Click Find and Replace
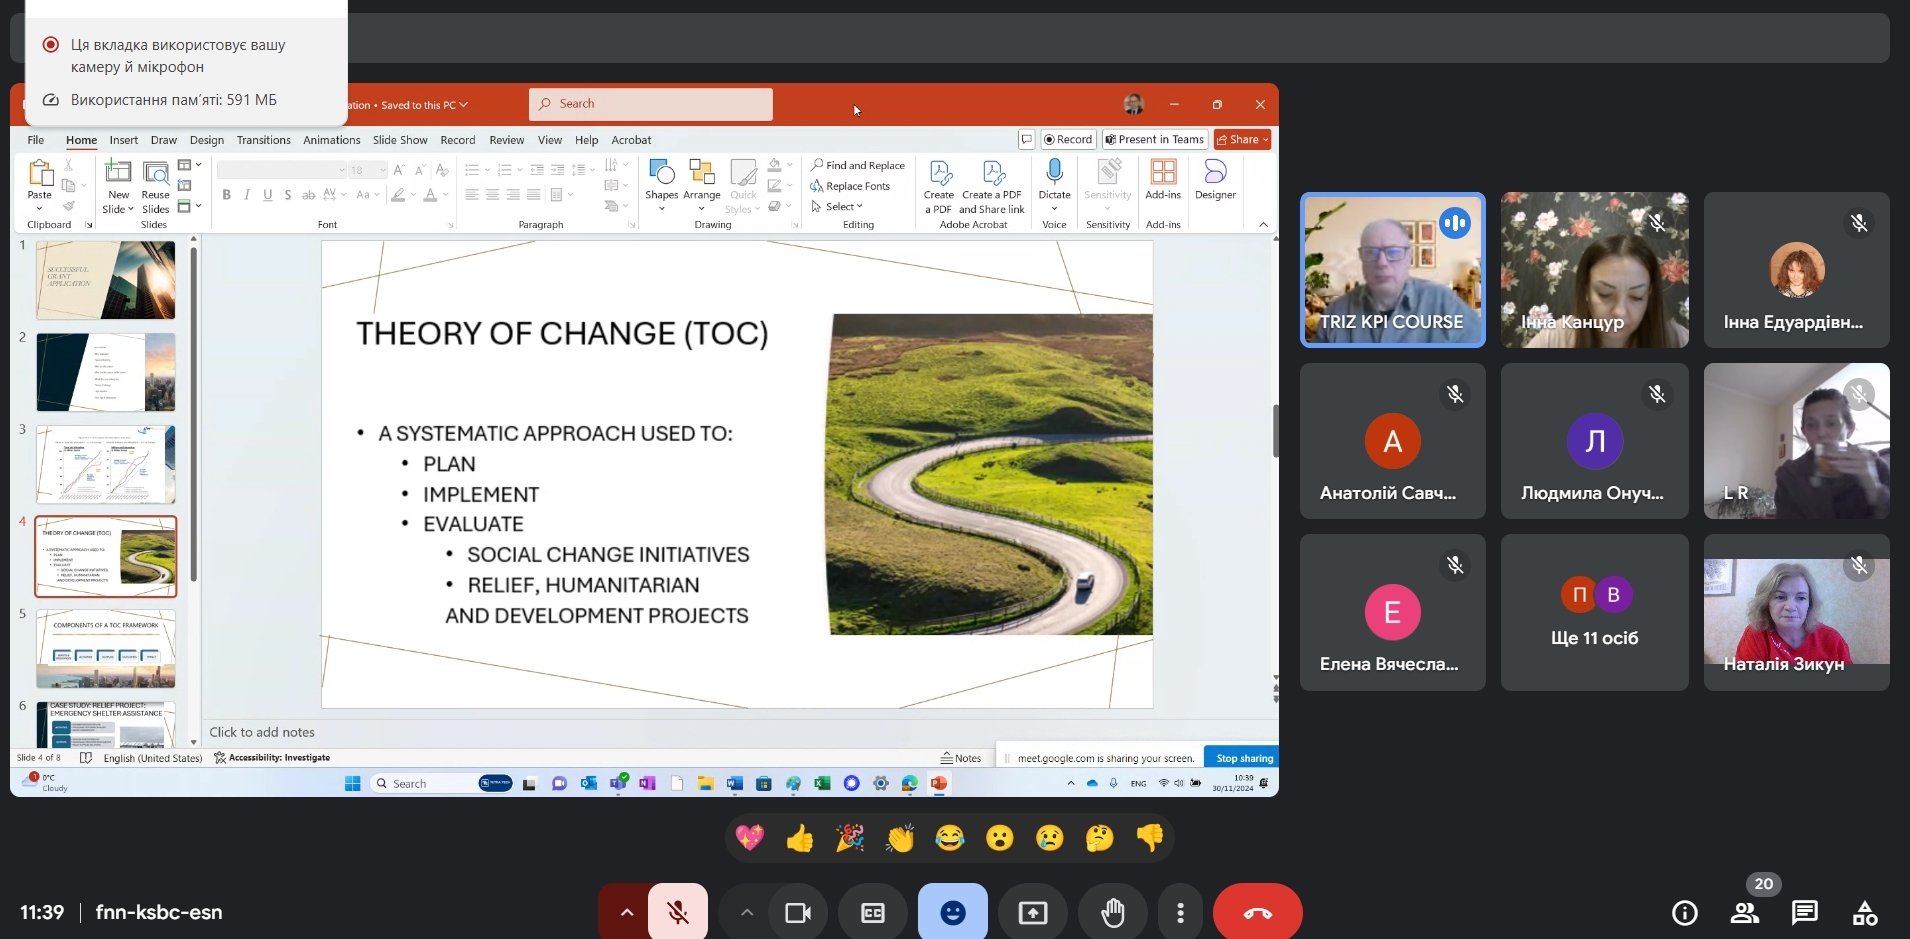Screen dimensions: 1910x939 click(858, 165)
